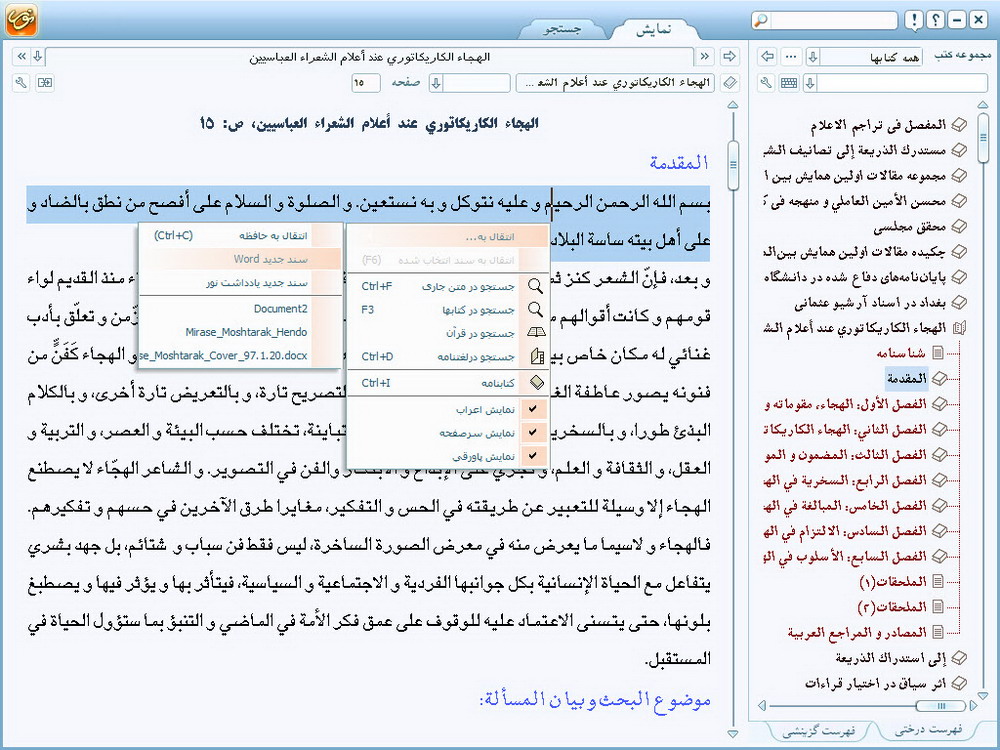Click the Noor application logo
Image resolution: width=1000 pixels, height=750 pixels.
(x=21, y=19)
